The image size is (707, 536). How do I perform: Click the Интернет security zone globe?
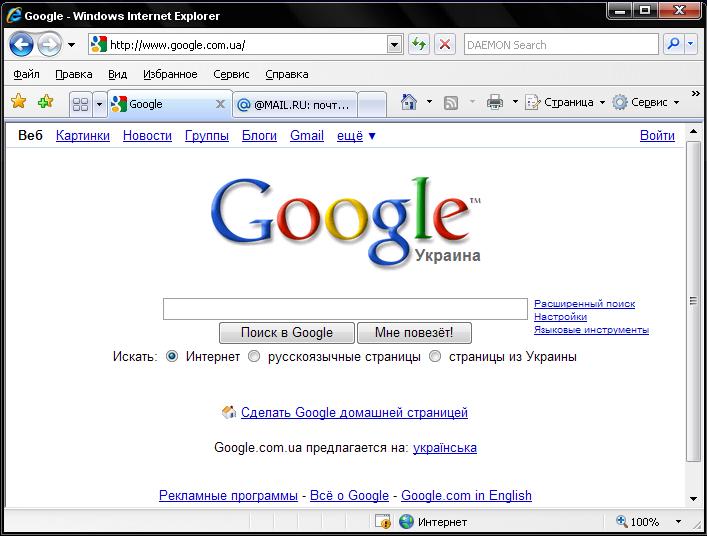pyautogui.click(x=406, y=522)
